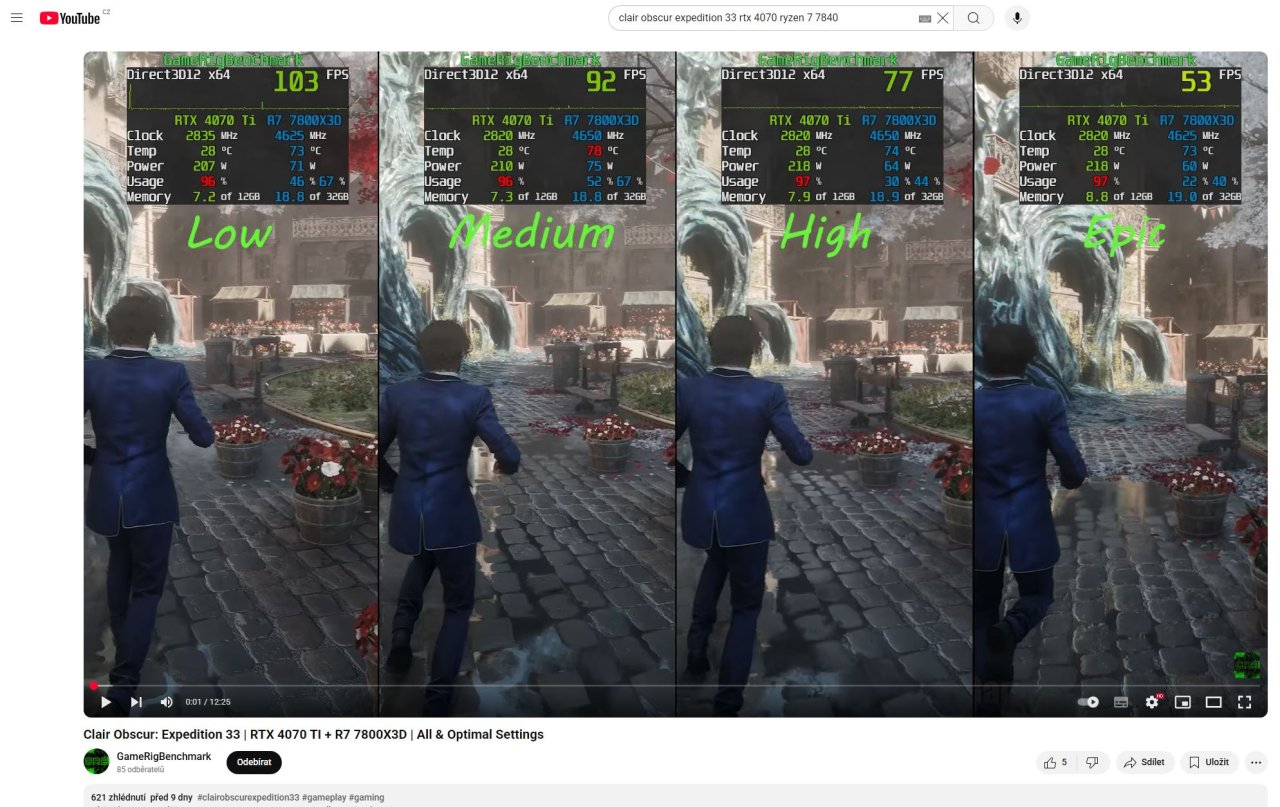Screen dimensions: 1280x807
Task: Open the on-screen keyboard in search box
Action: (924, 18)
